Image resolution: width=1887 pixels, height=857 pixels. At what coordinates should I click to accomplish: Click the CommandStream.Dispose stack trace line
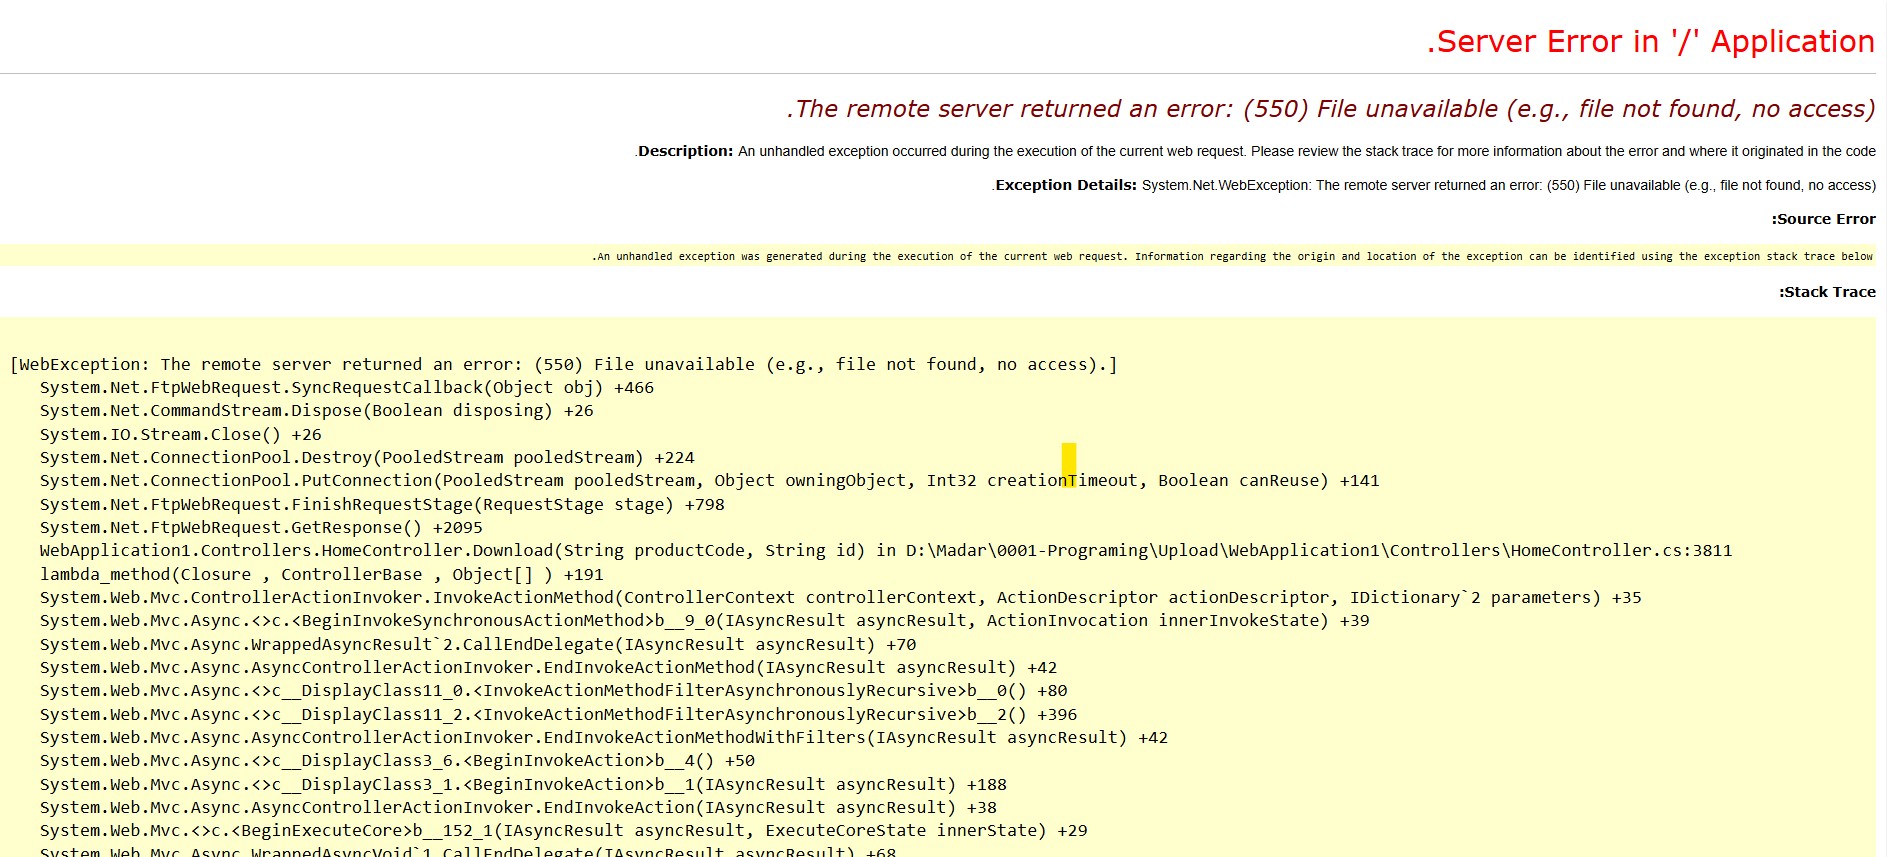[316, 411]
